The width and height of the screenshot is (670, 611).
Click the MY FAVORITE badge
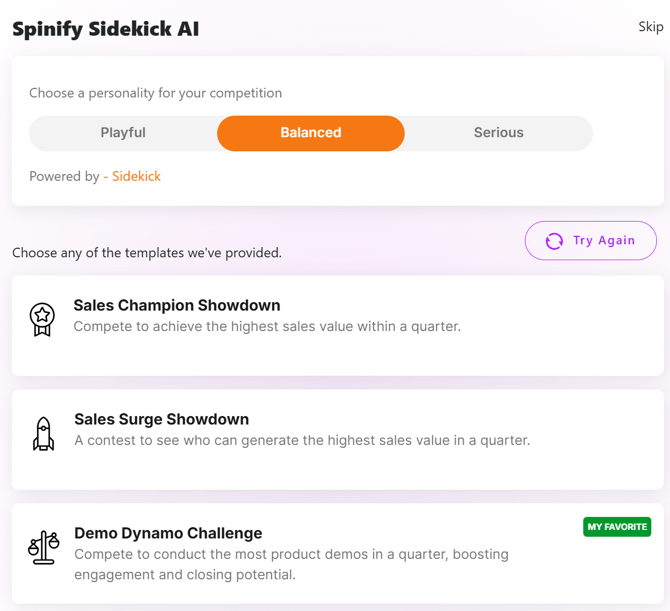coord(617,527)
